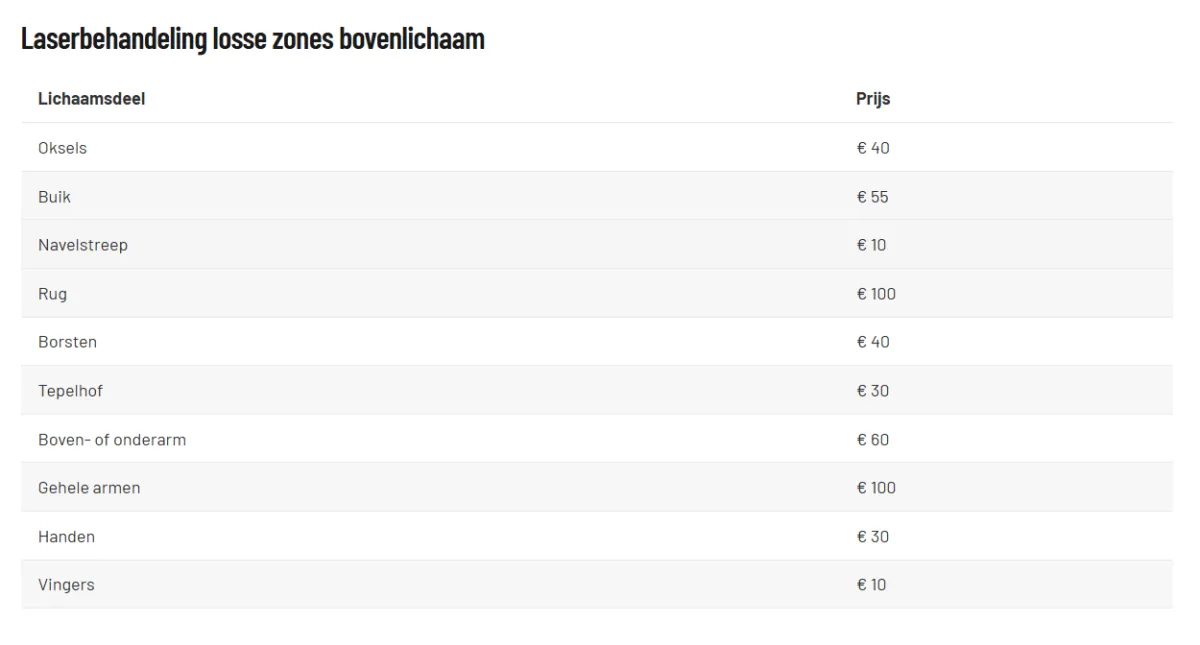The height and width of the screenshot is (645, 1200).
Task: Click the € 40 price for Oksels
Action: (x=873, y=148)
